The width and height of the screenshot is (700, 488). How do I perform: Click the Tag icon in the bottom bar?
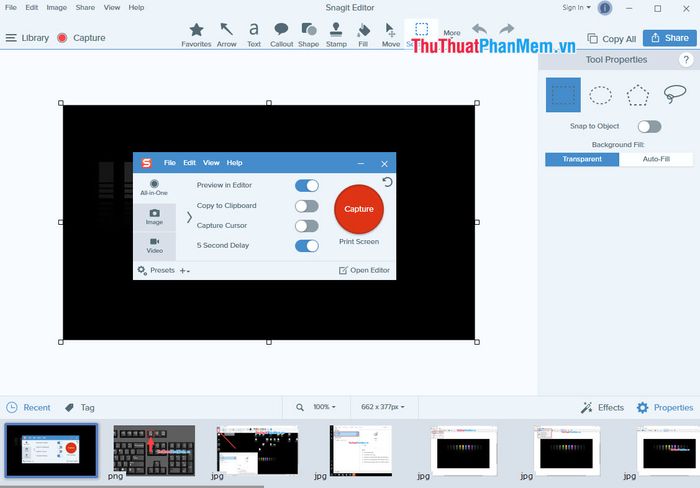tap(69, 408)
